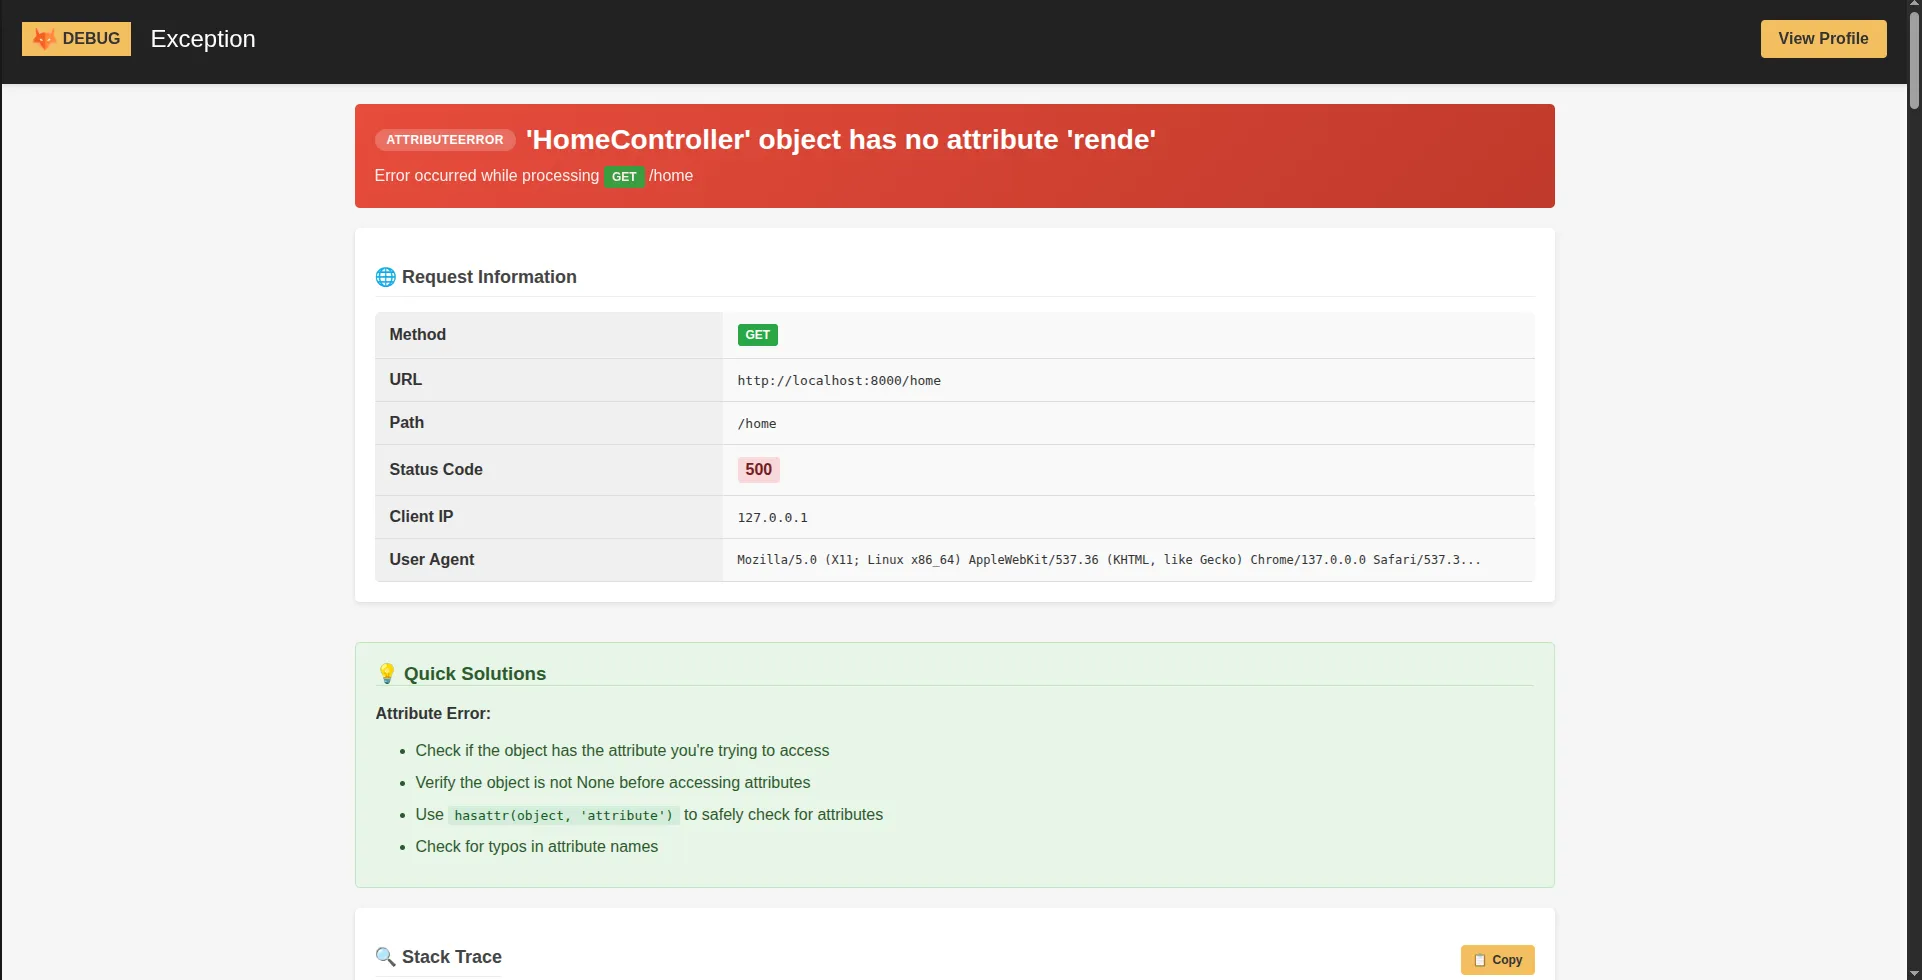Image resolution: width=1922 pixels, height=980 pixels.
Task: Click the lightbulb icon beside Quick Solutions
Action: point(386,674)
